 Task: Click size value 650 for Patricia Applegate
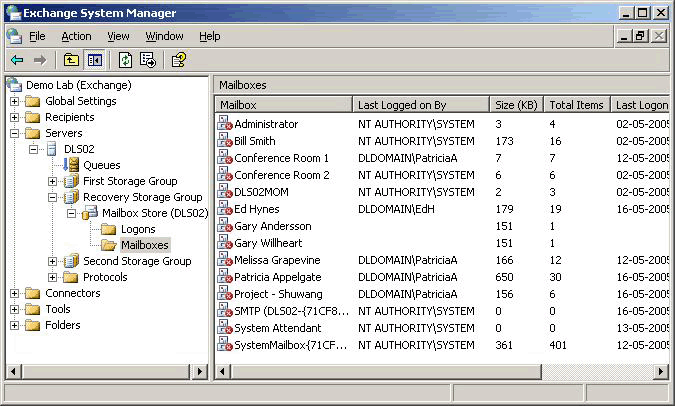(504, 277)
